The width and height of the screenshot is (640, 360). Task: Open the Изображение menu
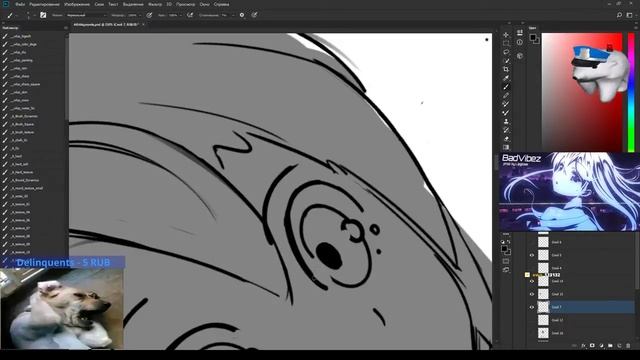click(x=77, y=4)
